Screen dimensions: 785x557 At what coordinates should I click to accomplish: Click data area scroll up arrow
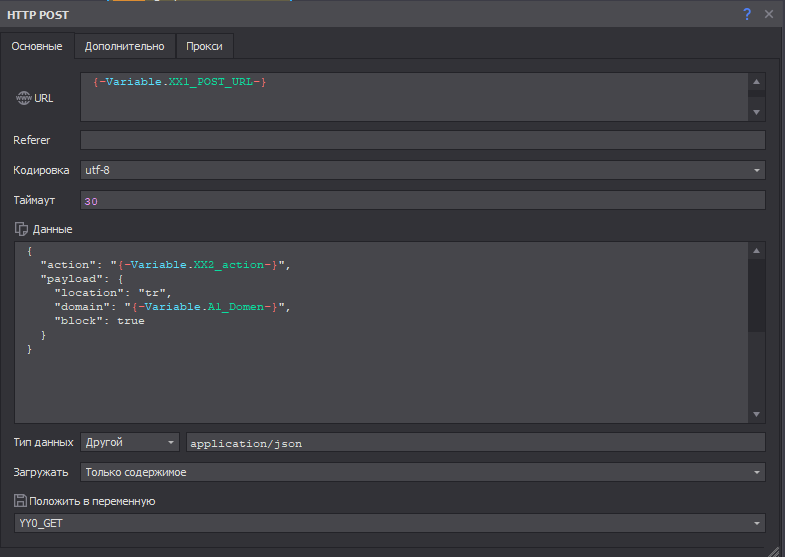[757, 251]
